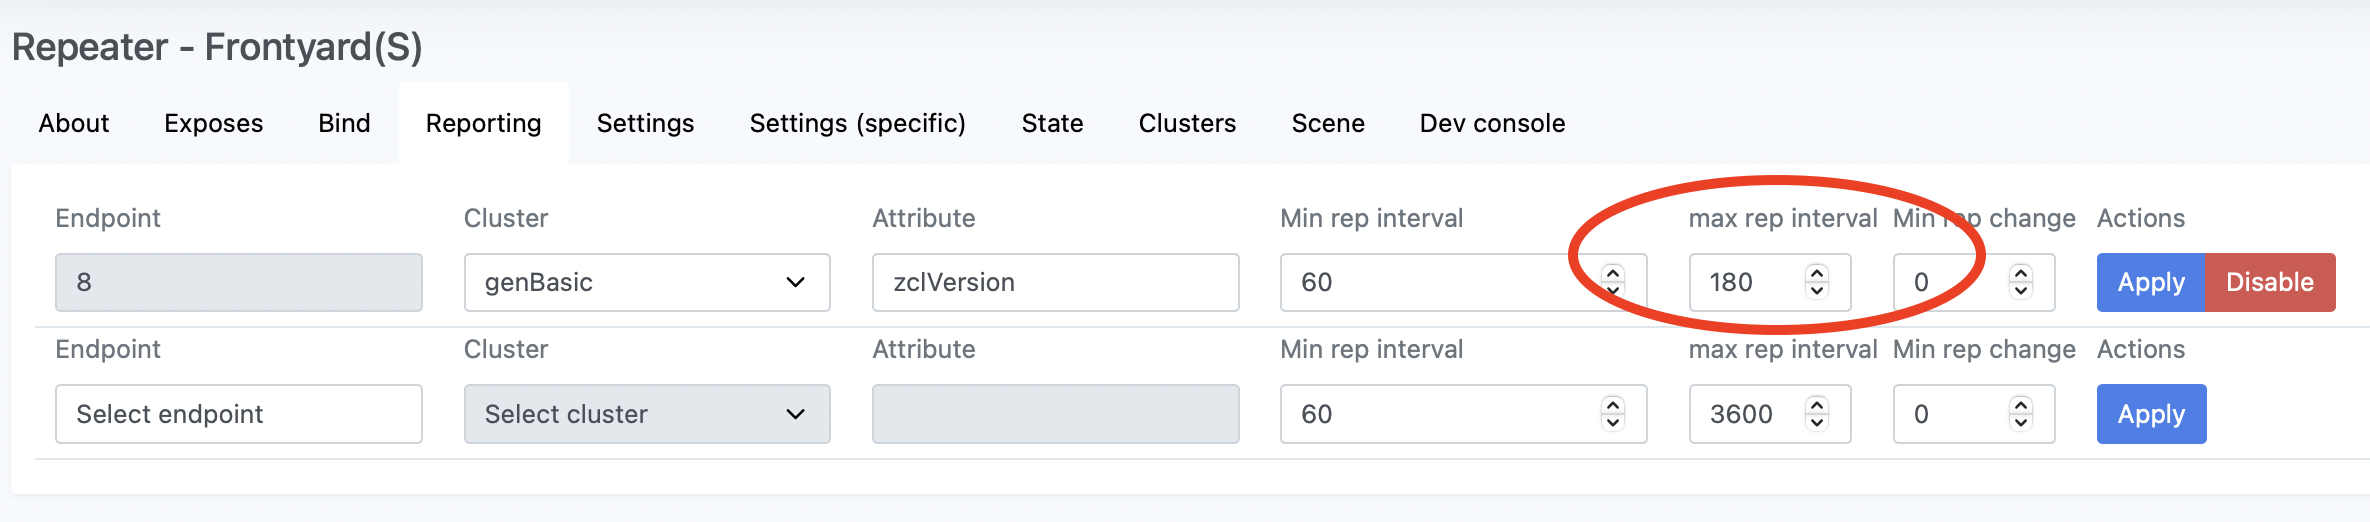Click Apply for the genBasic report

tap(2150, 282)
